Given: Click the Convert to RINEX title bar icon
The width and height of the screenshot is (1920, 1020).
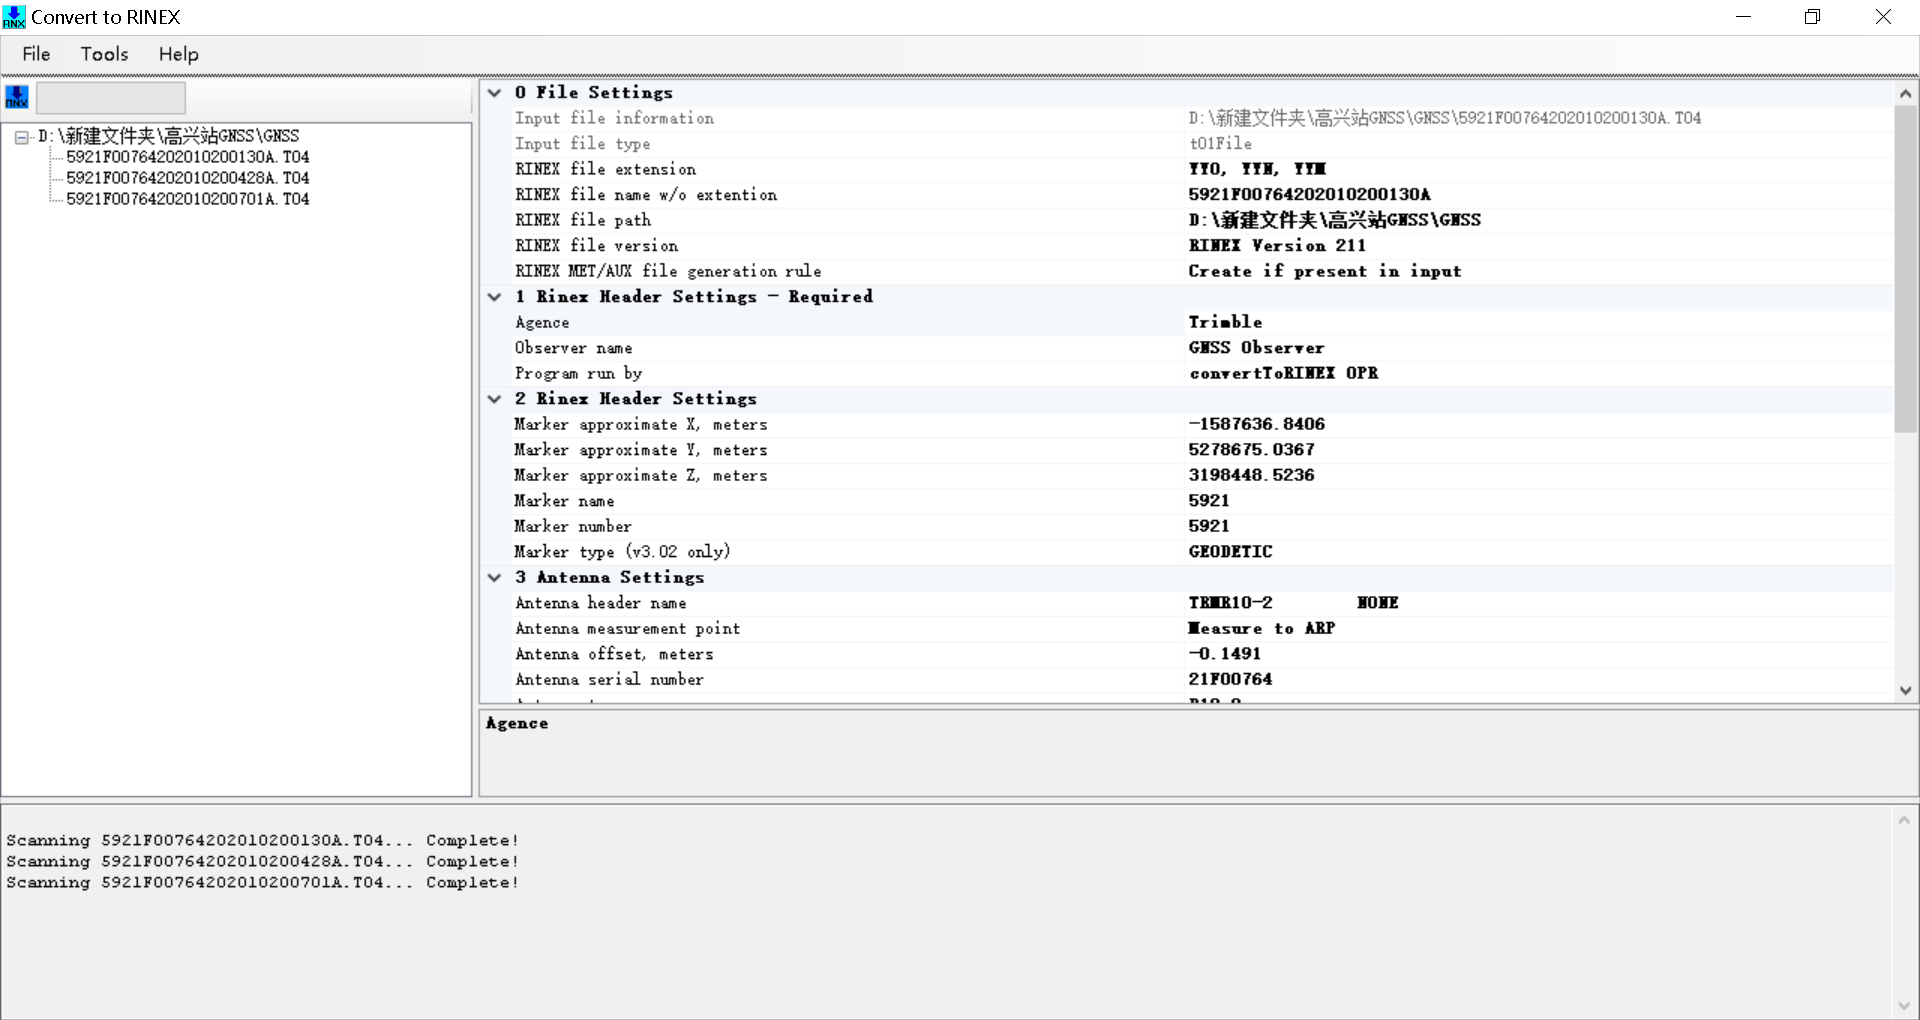Looking at the screenshot, I should [x=13, y=17].
